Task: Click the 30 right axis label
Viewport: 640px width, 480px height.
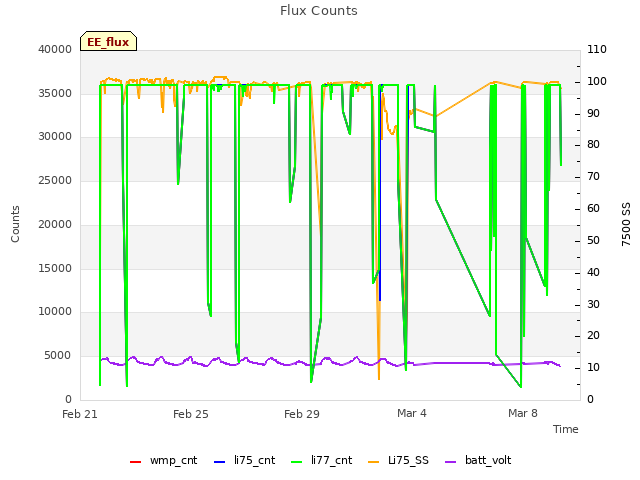Action: [593, 304]
